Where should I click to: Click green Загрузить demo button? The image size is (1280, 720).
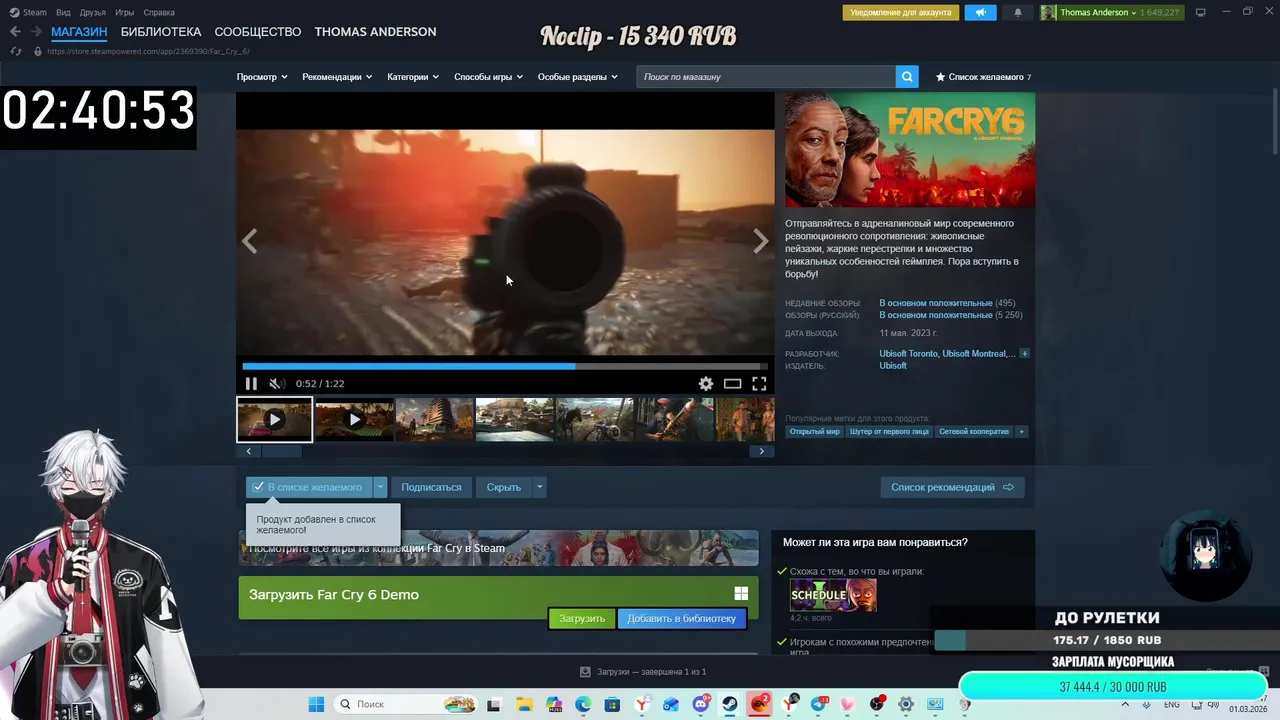pos(582,619)
